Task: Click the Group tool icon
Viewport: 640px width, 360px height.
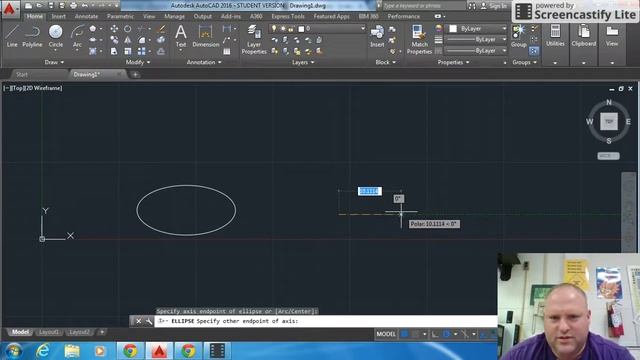Action: point(519,36)
